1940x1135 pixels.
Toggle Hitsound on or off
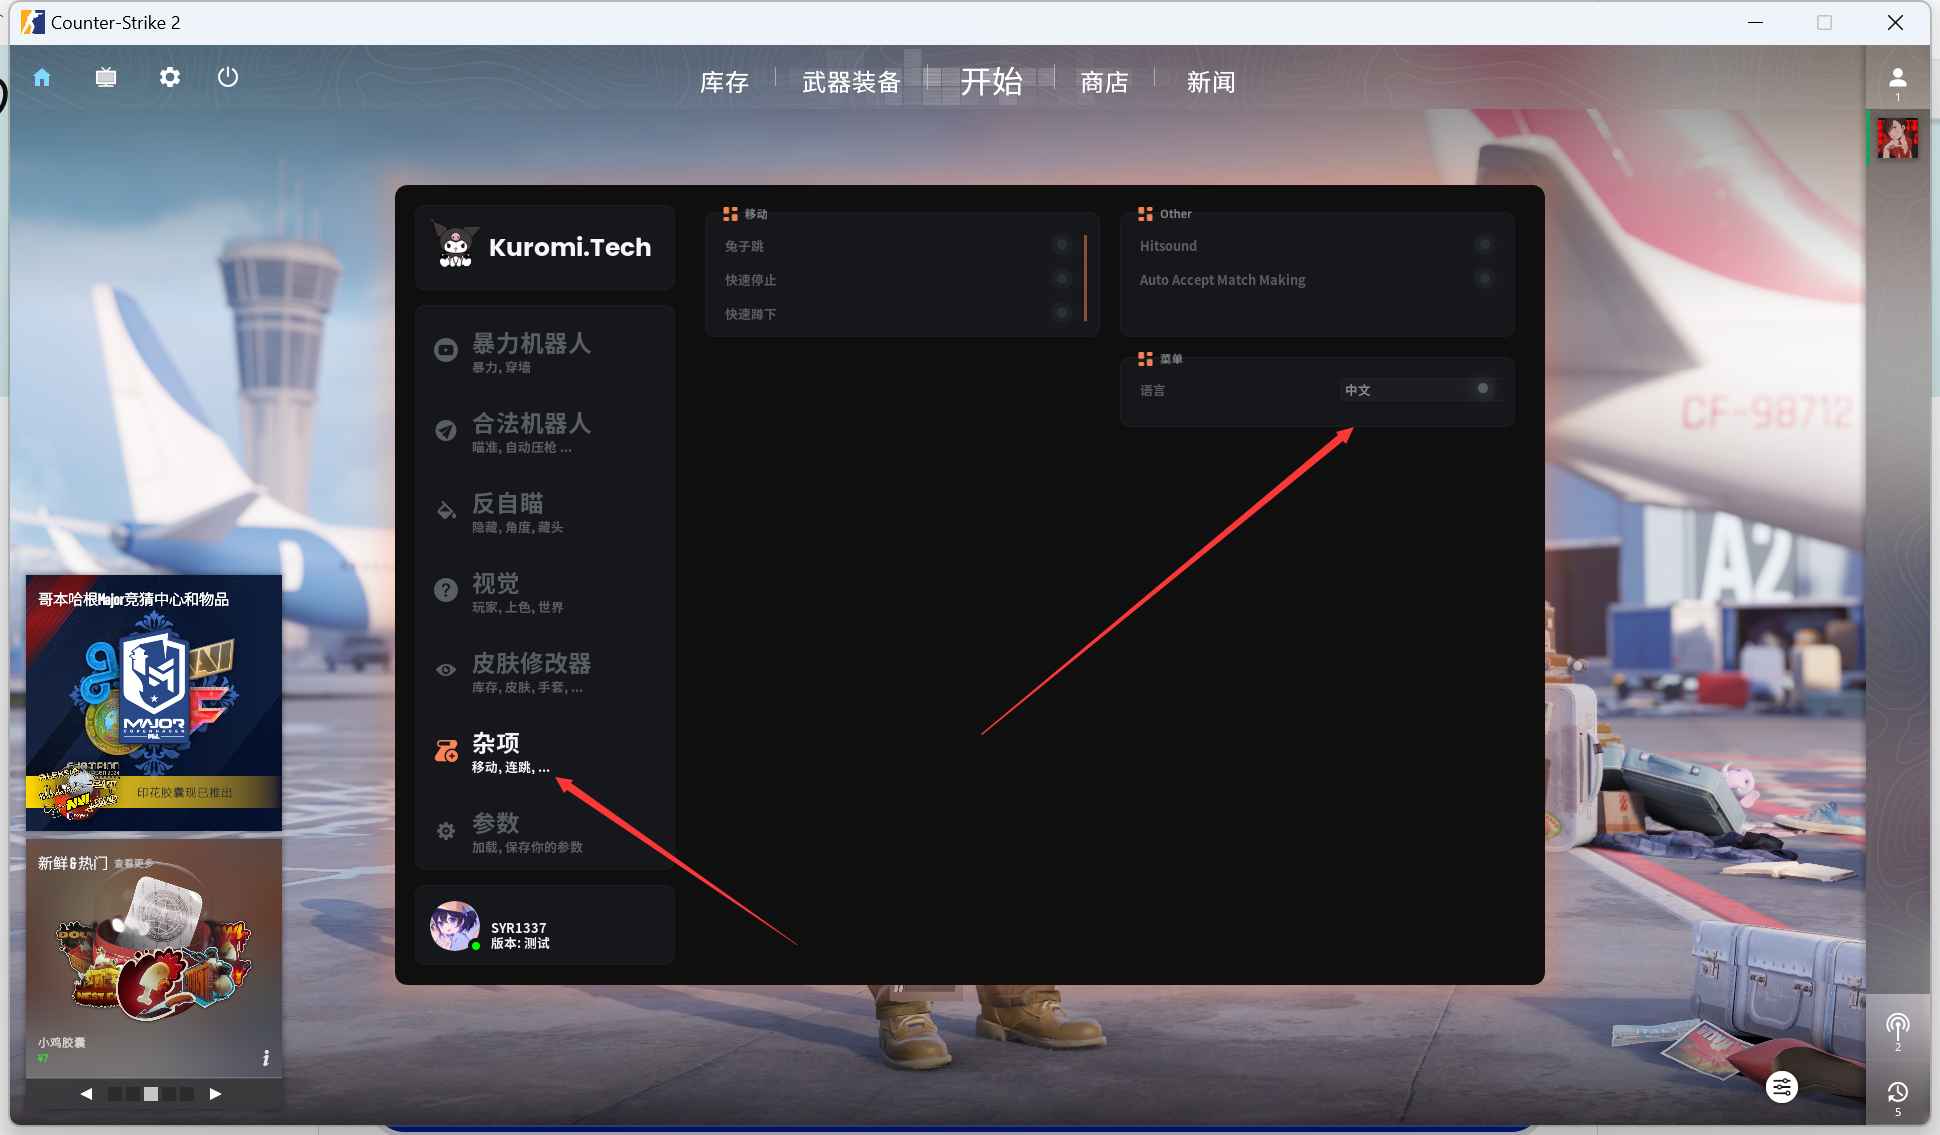tap(1483, 246)
